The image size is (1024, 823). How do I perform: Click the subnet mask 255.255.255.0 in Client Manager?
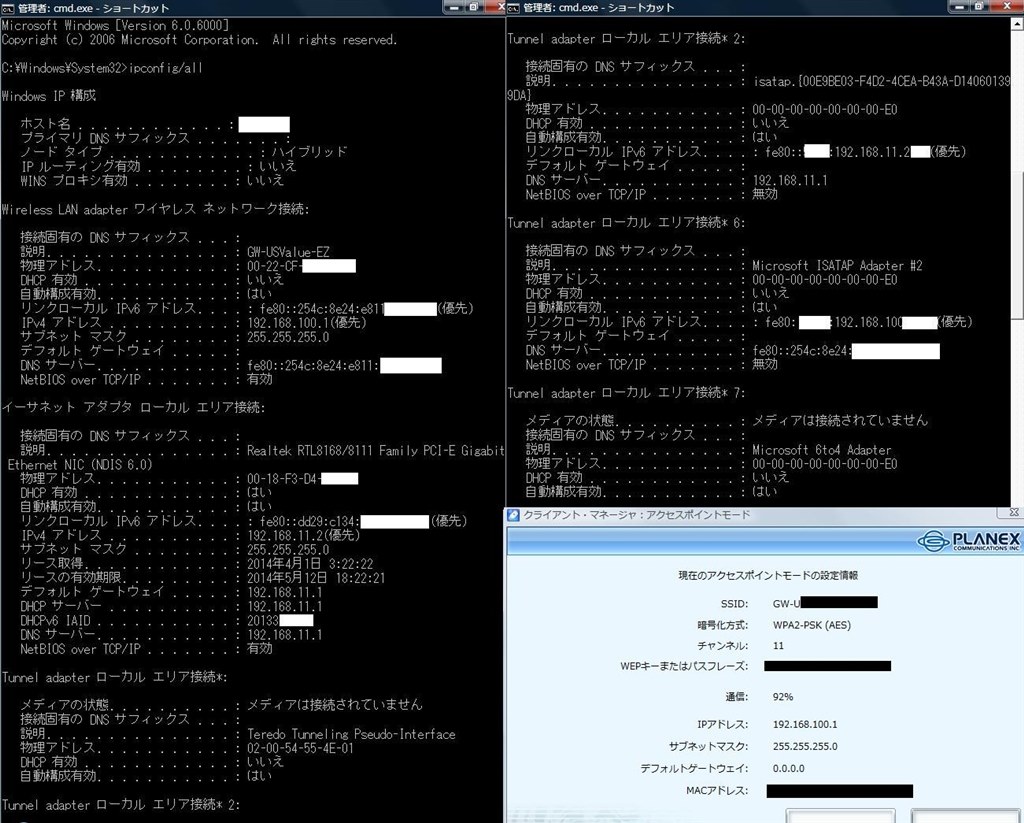pos(805,747)
